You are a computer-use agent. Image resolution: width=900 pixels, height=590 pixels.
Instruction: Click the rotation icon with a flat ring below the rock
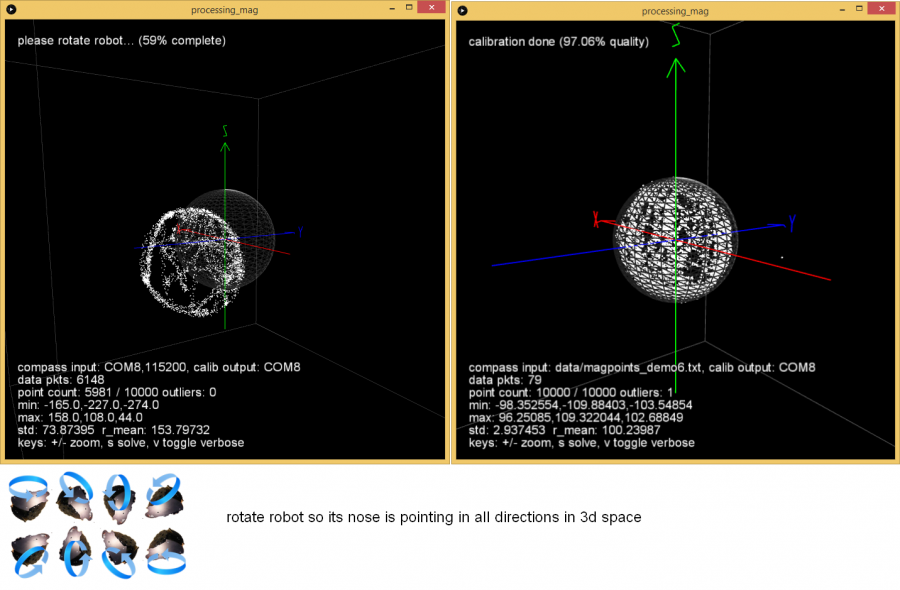[166, 552]
